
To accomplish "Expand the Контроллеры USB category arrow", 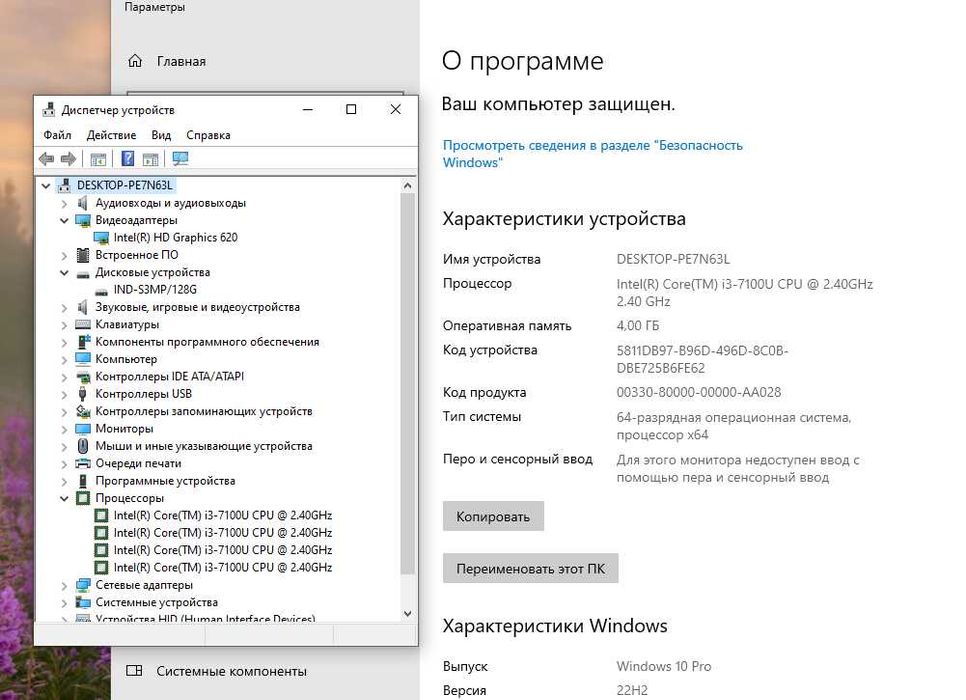I will coord(64,394).
